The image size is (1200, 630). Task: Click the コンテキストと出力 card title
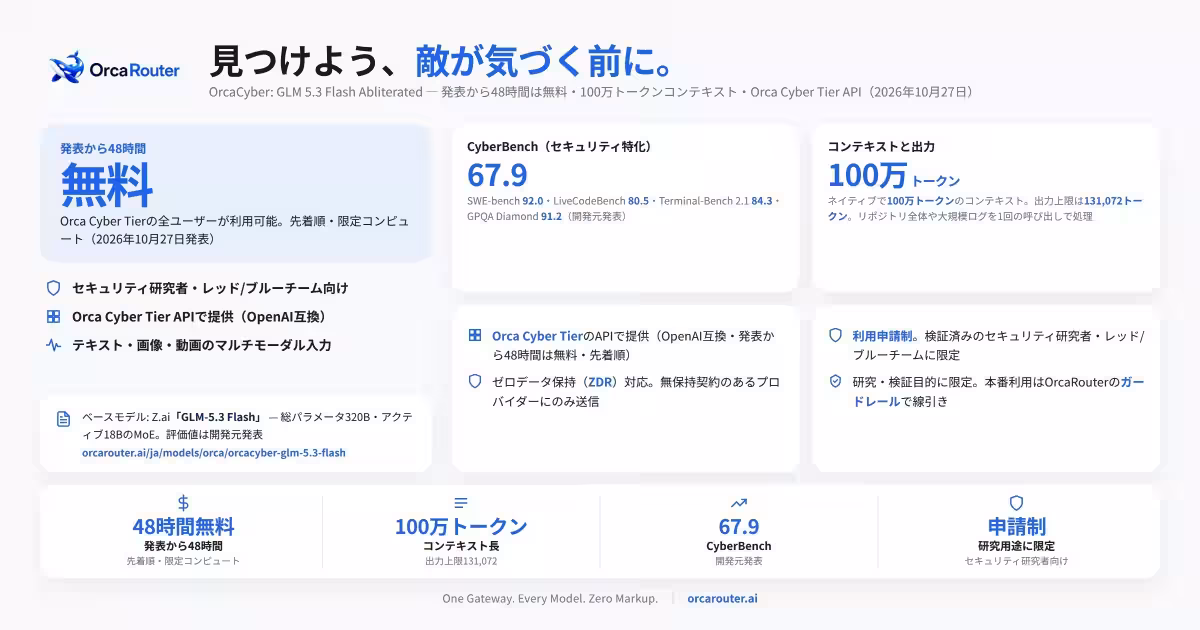coord(881,146)
